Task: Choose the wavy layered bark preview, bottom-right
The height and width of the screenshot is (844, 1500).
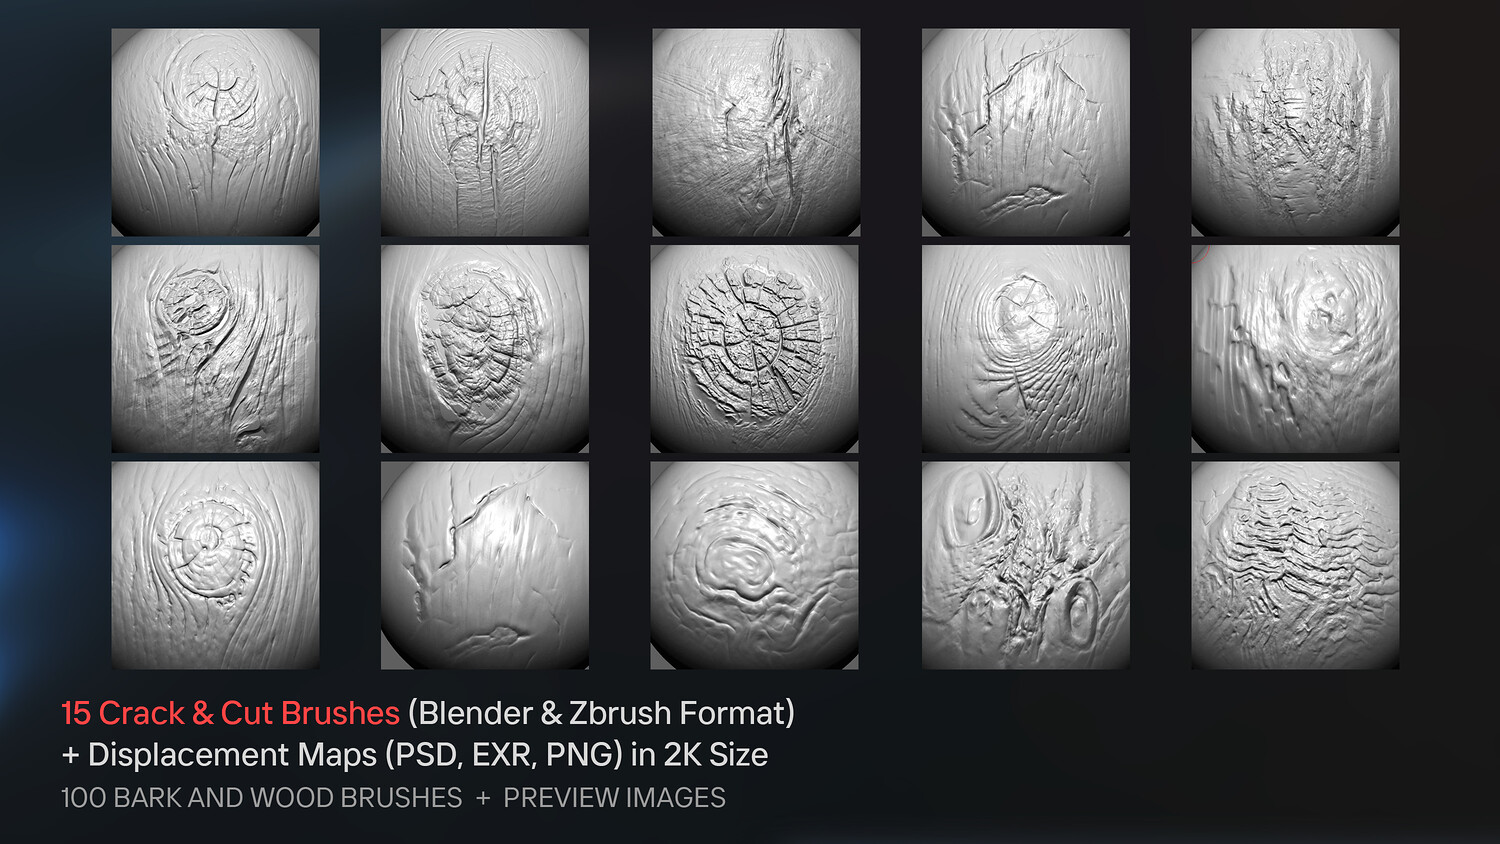Action: coord(1295,565)
